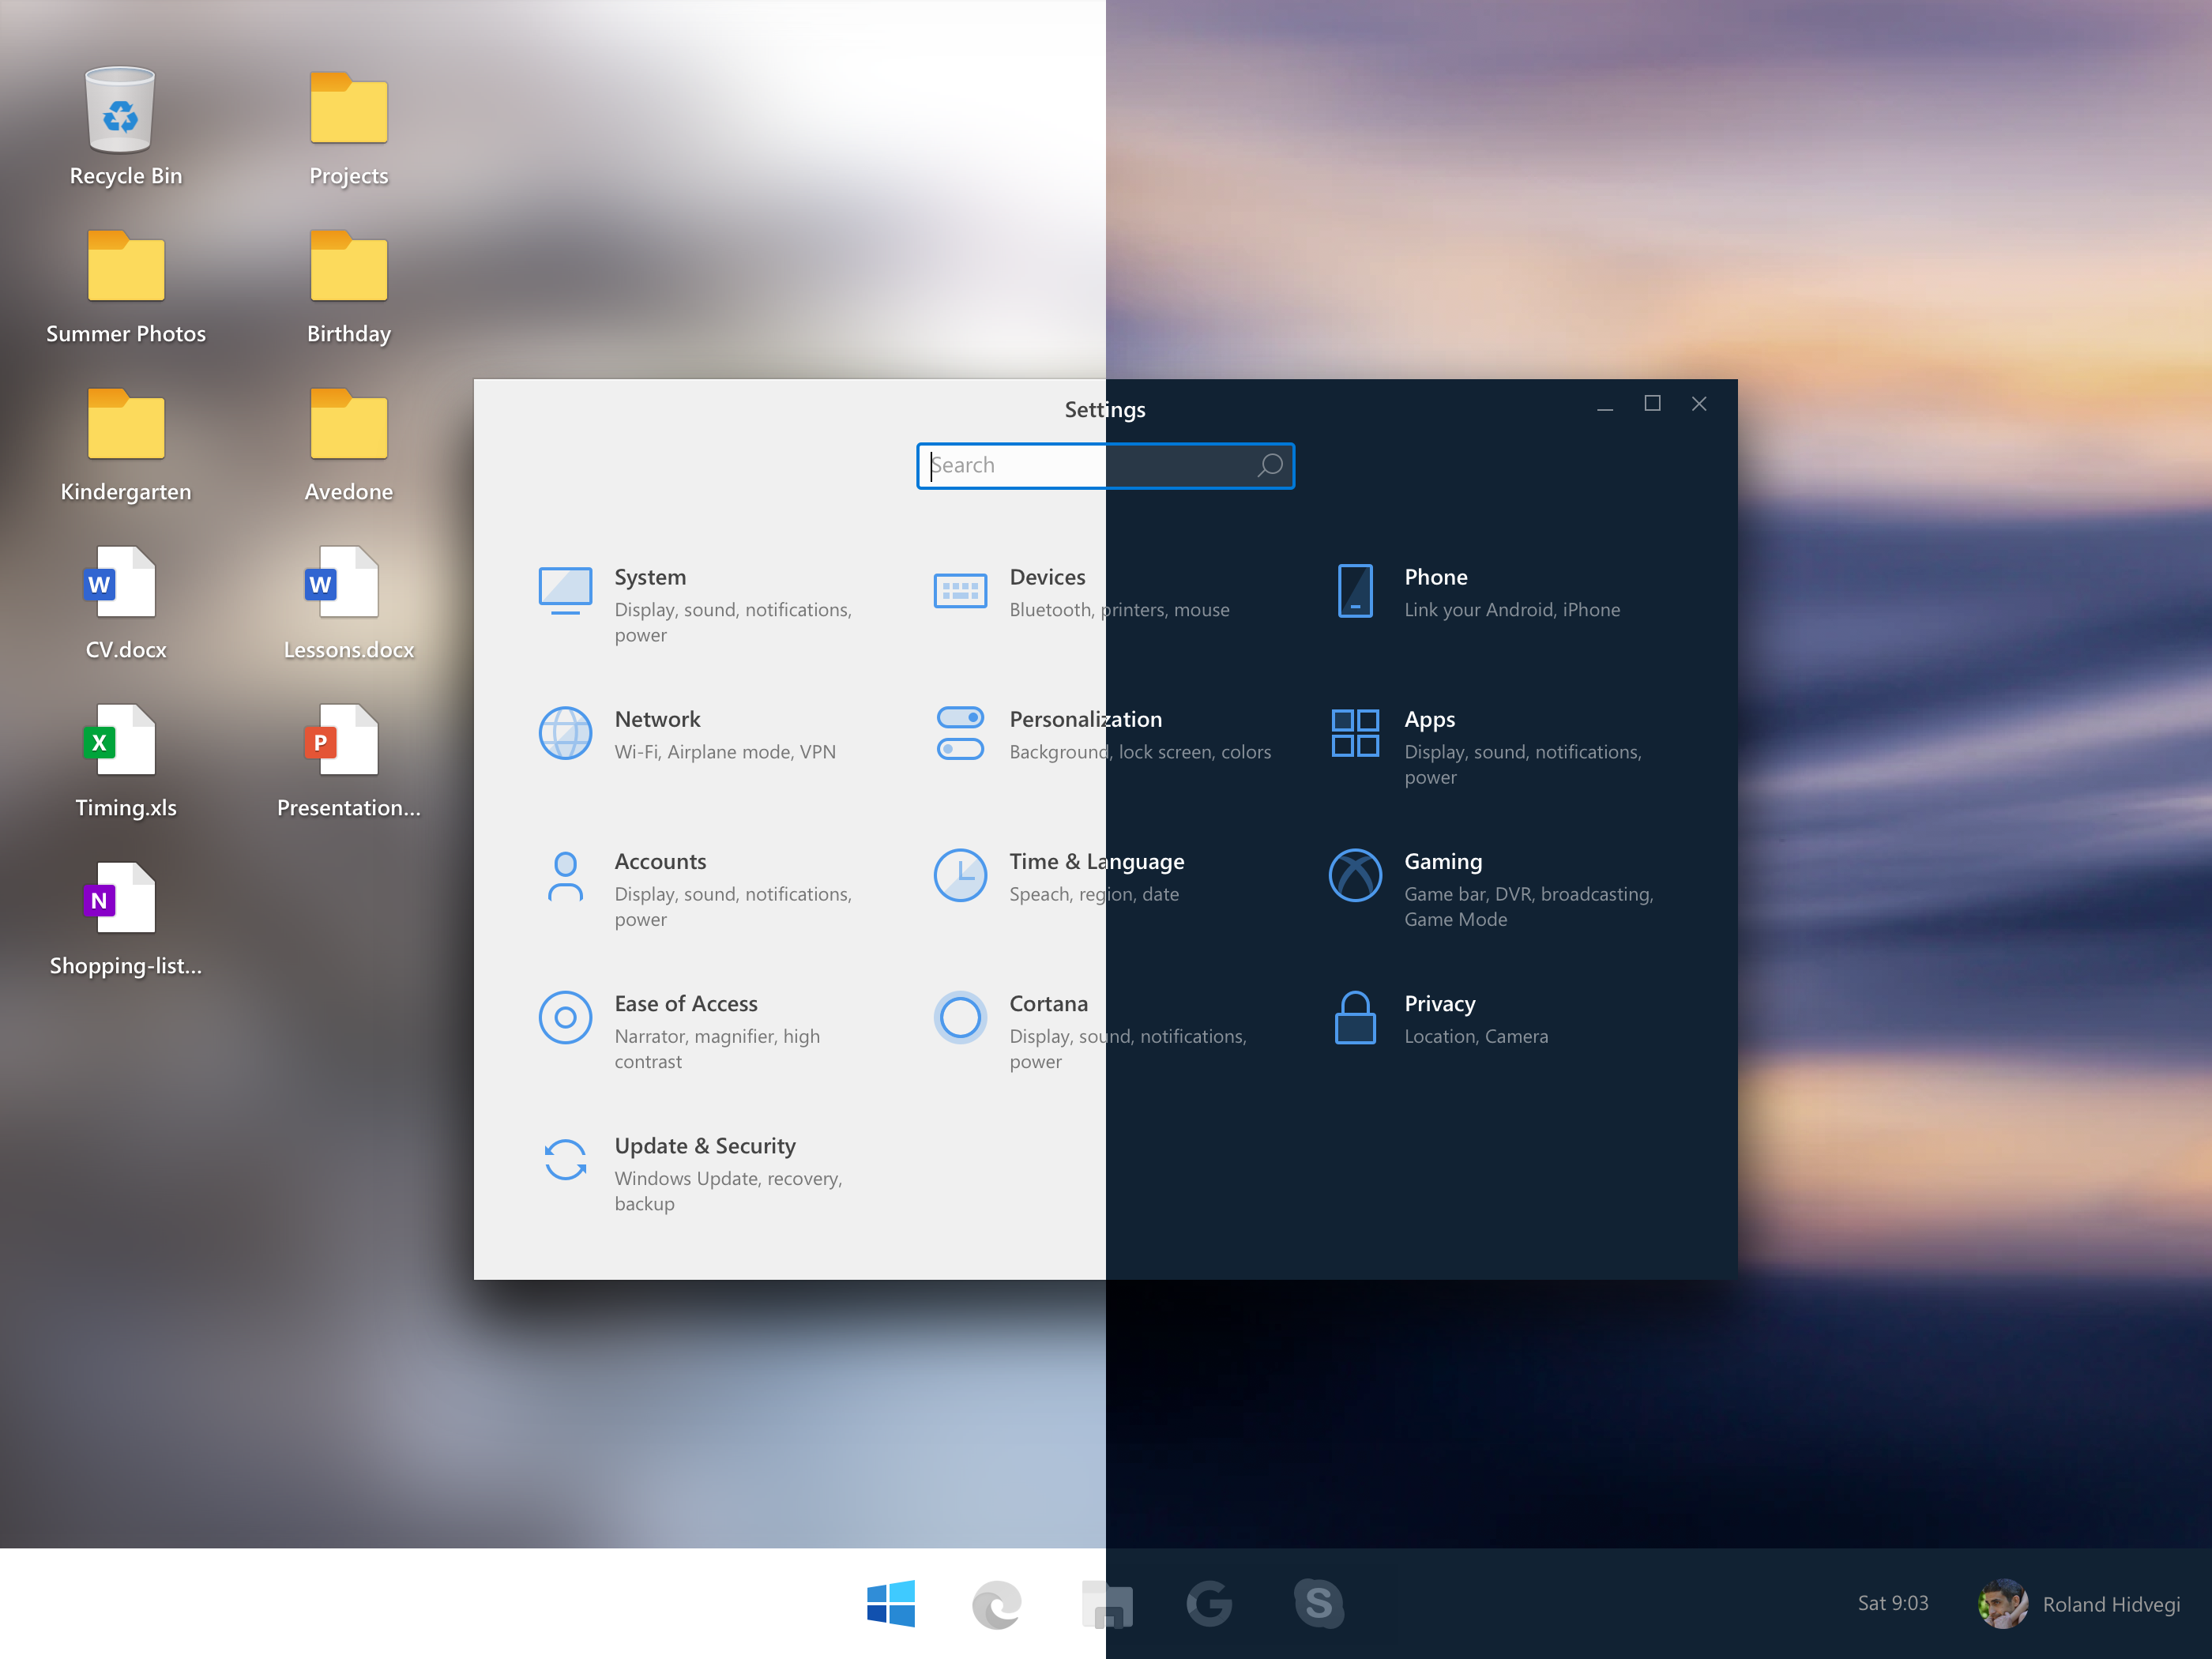The image size is (2212, 1659).
Task: Click the Apps grid icon
Action: pyautogui.click(x=1355, y=733)
